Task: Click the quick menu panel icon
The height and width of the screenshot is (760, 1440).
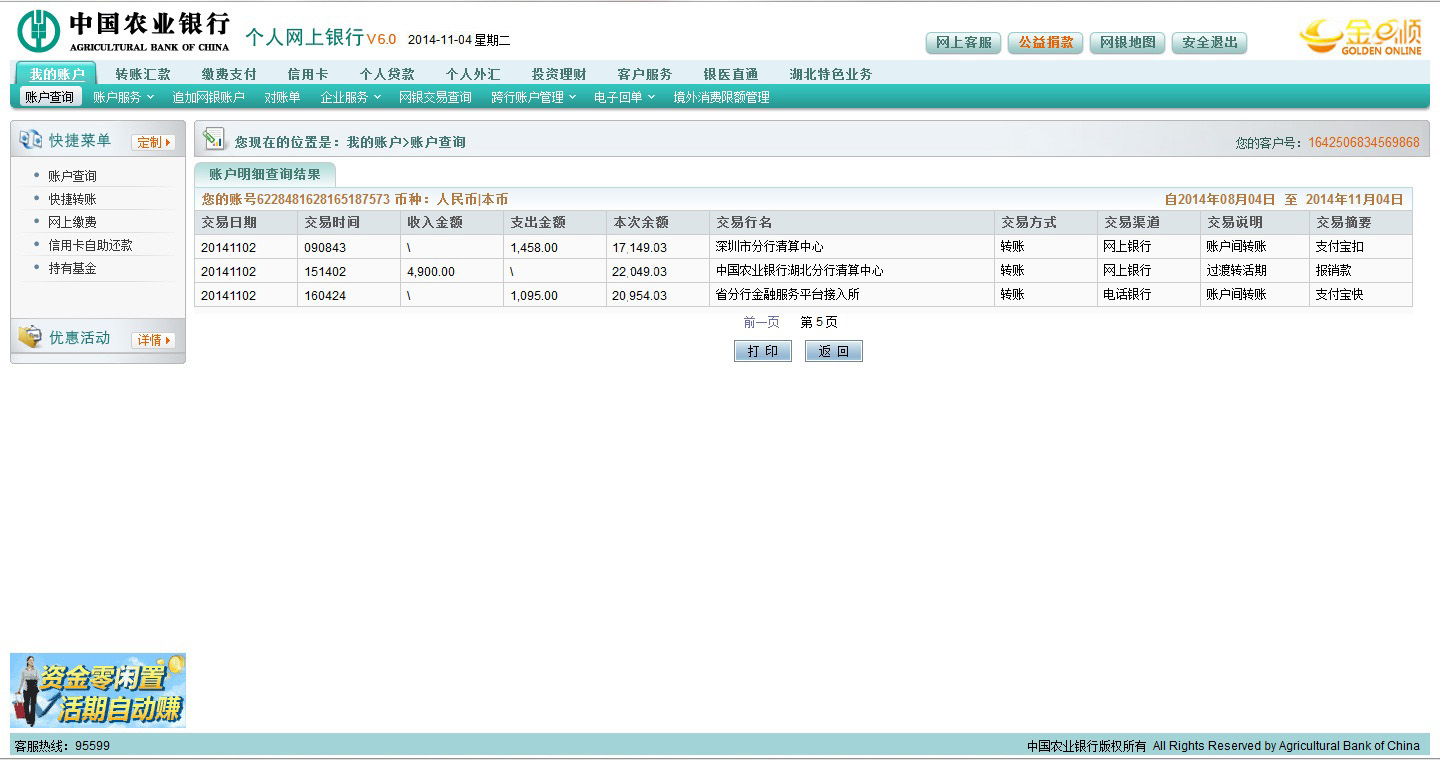Action: click(31, 141)
